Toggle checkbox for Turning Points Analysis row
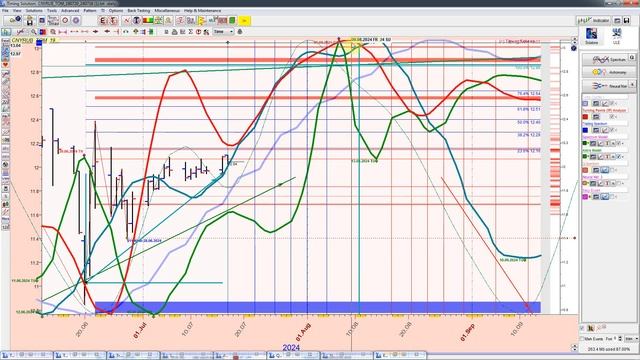This screenshot has width=640, height=360. (611, 117)
